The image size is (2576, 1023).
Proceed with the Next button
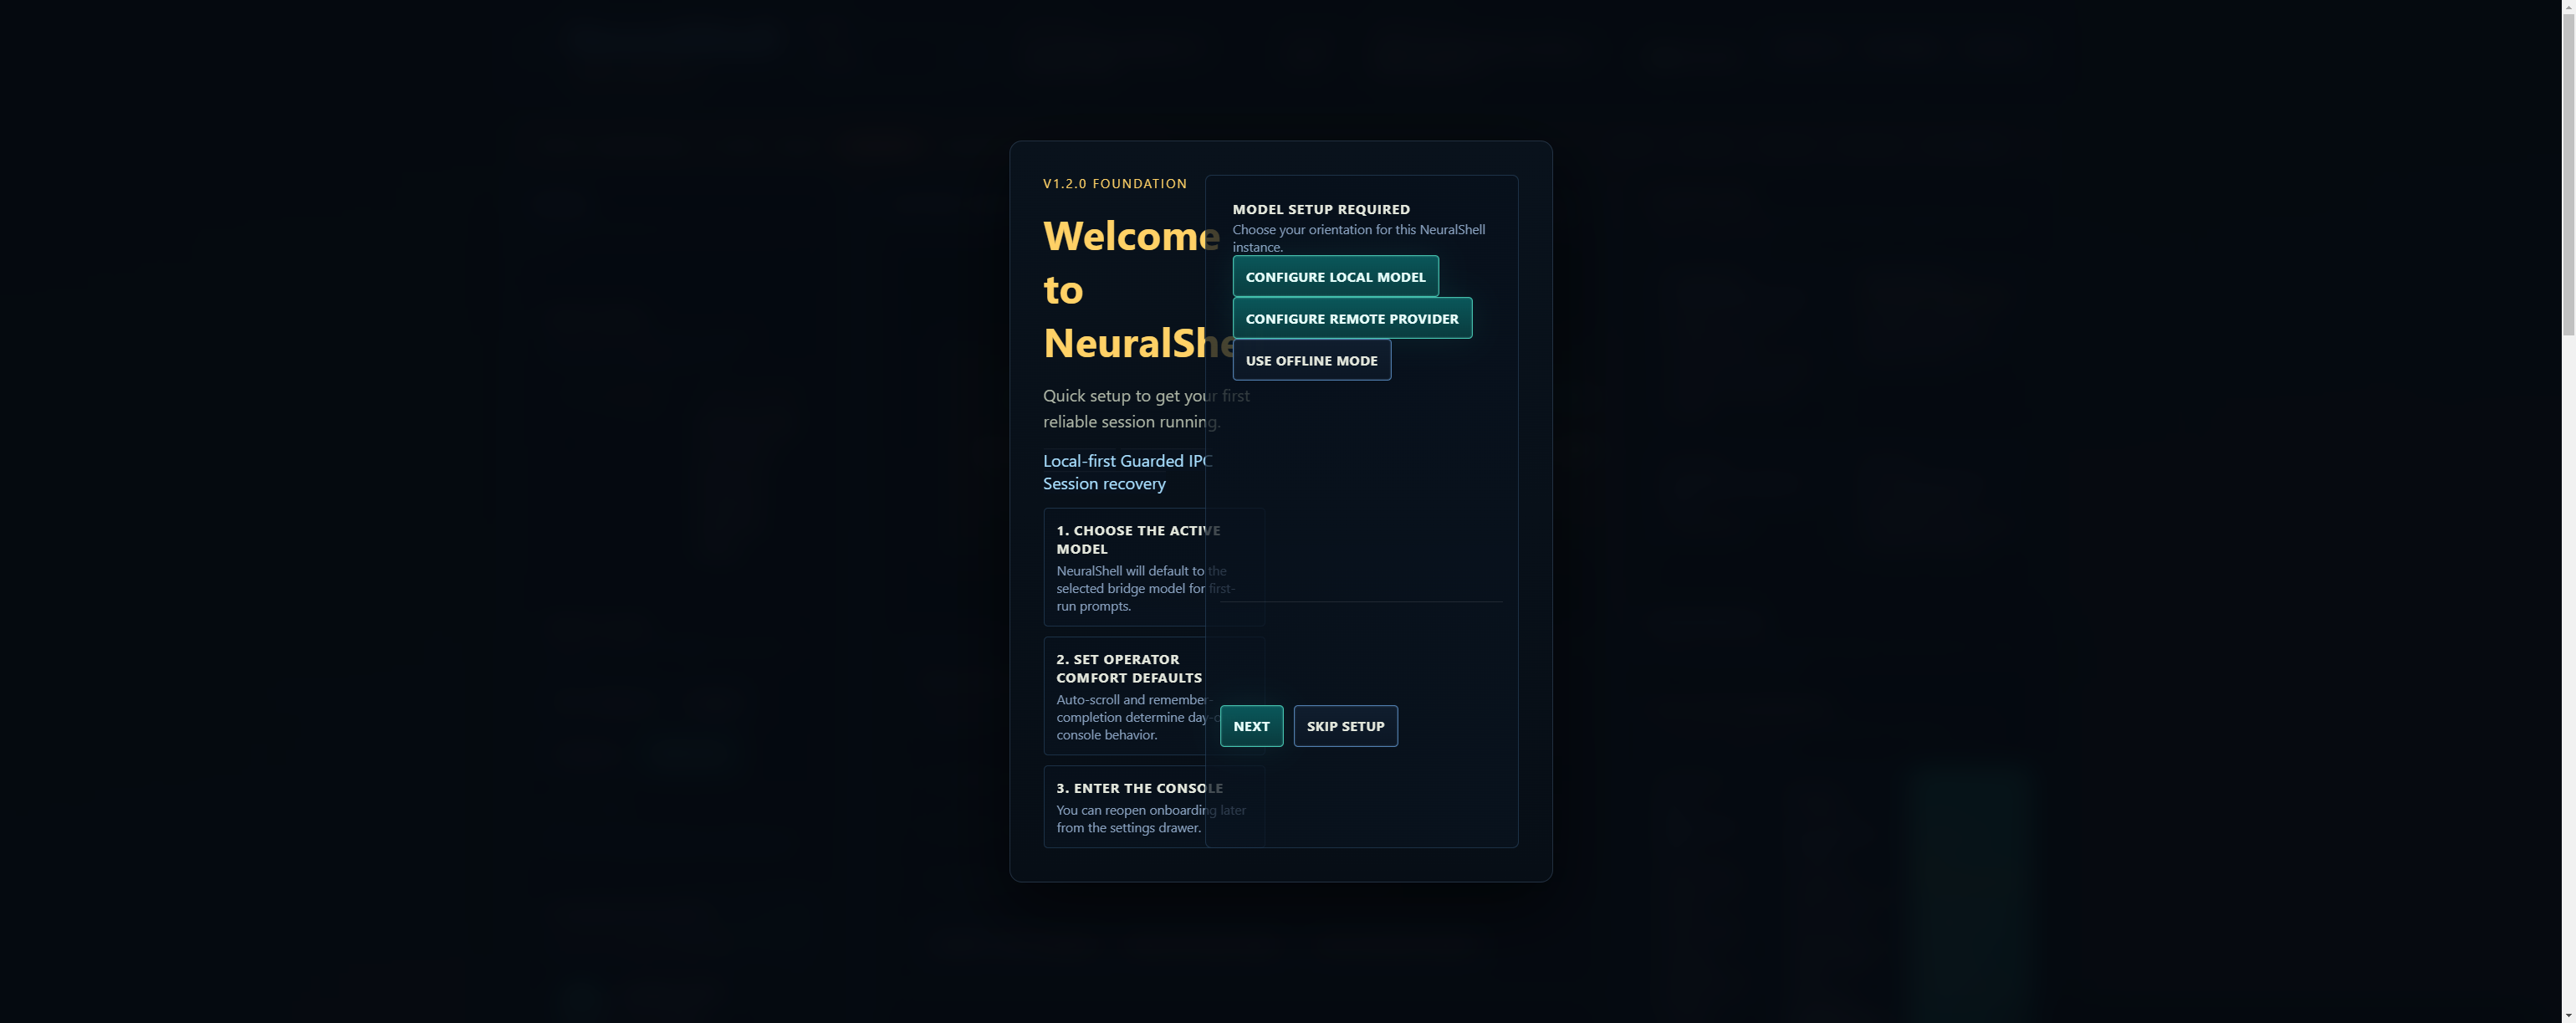[1251, 726]
